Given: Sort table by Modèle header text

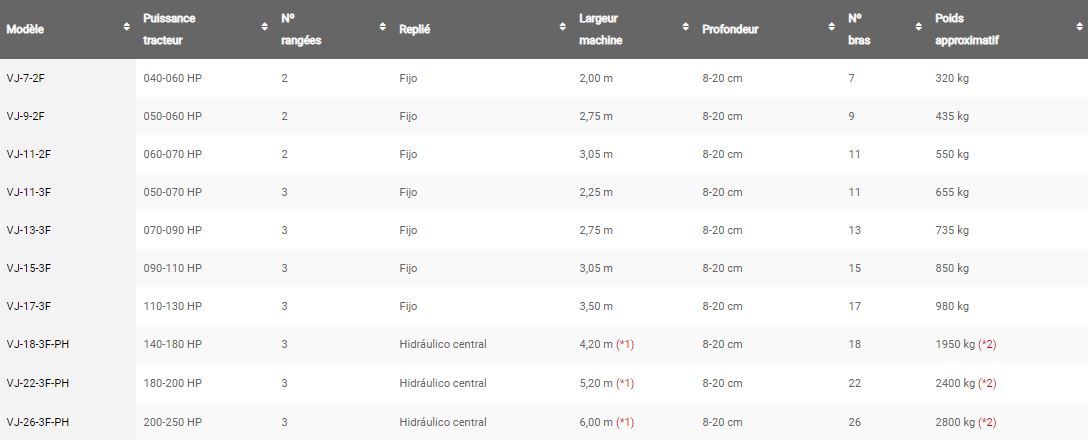Looking at the screenshot, I should tap(25, 30).
